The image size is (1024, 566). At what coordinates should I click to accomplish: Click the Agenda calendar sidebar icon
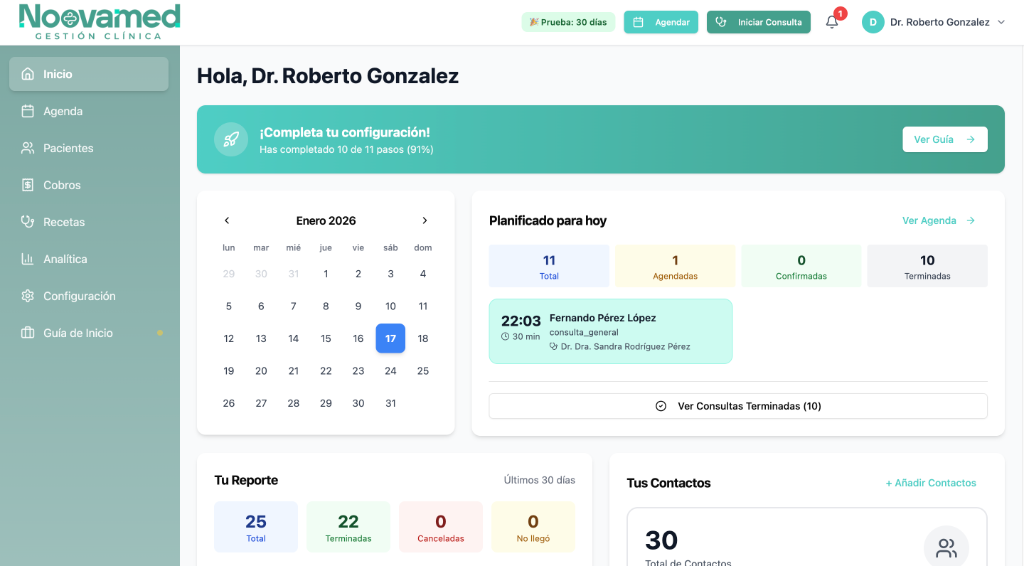[x=27, y=111]
